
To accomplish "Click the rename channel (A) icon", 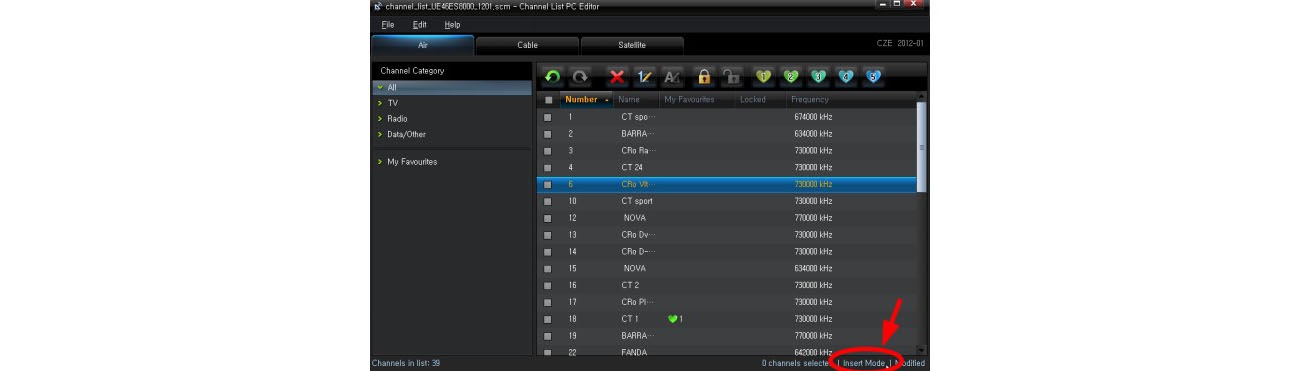I will [x=672, y=77].
